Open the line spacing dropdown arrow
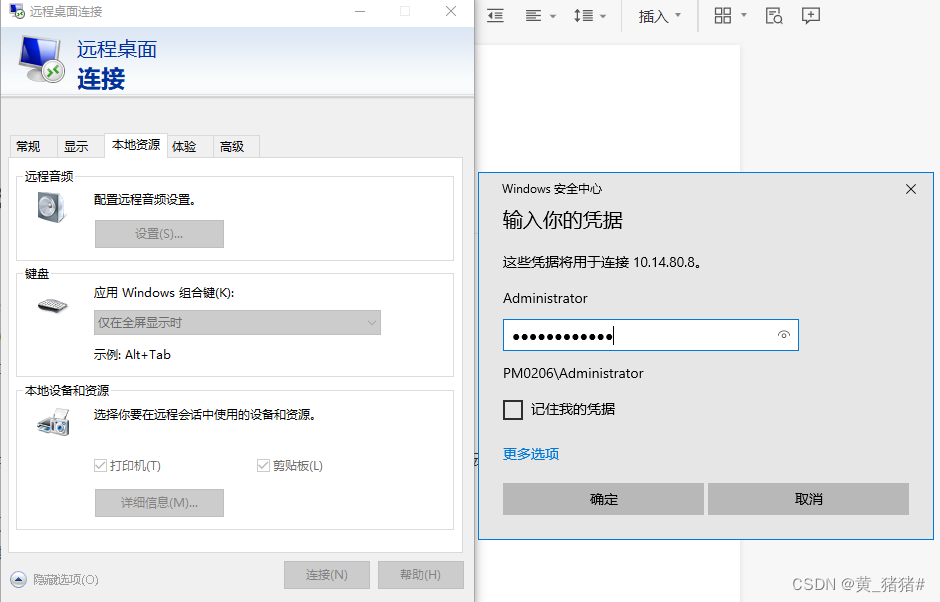This screenshot has height=602, width=940. (602, 16)
